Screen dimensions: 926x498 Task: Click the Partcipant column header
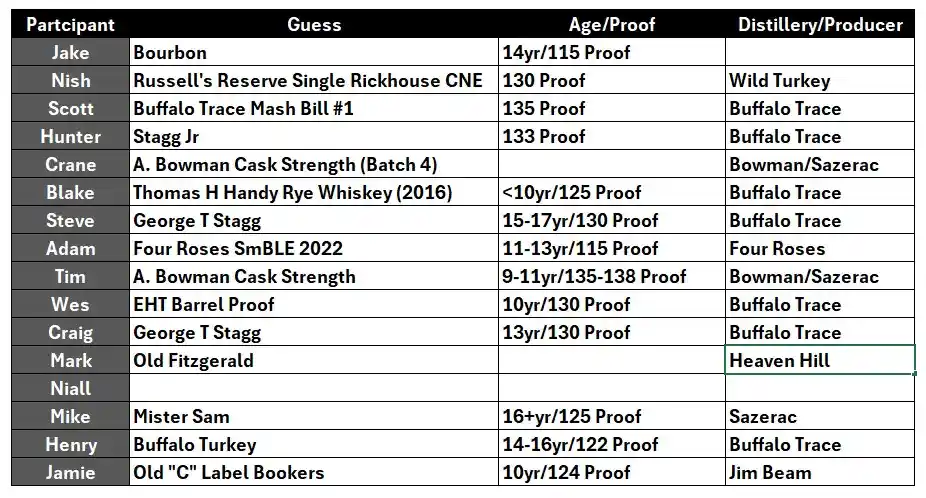pos(70,24)
